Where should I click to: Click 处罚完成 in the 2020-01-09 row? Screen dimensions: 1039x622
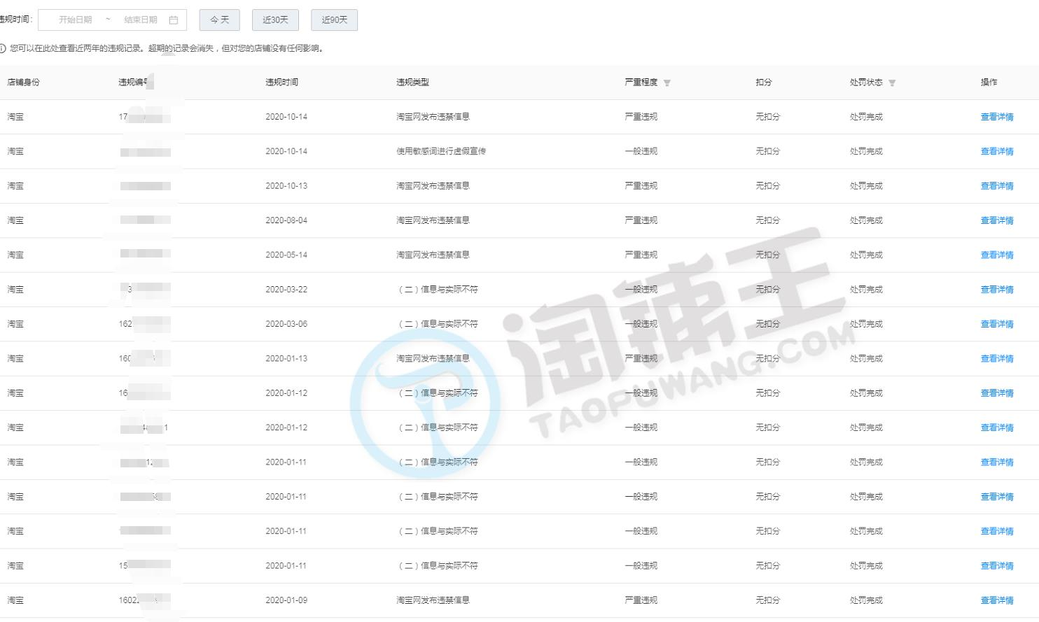(x=866, y=600)
